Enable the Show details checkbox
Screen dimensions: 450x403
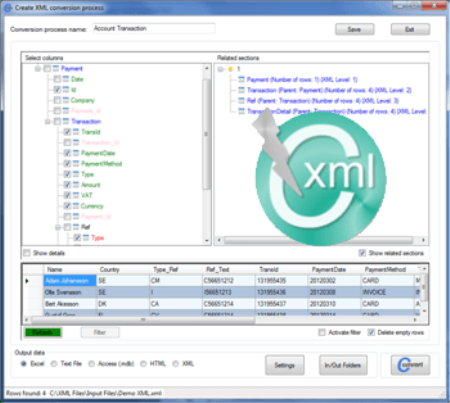coord(27,253)
